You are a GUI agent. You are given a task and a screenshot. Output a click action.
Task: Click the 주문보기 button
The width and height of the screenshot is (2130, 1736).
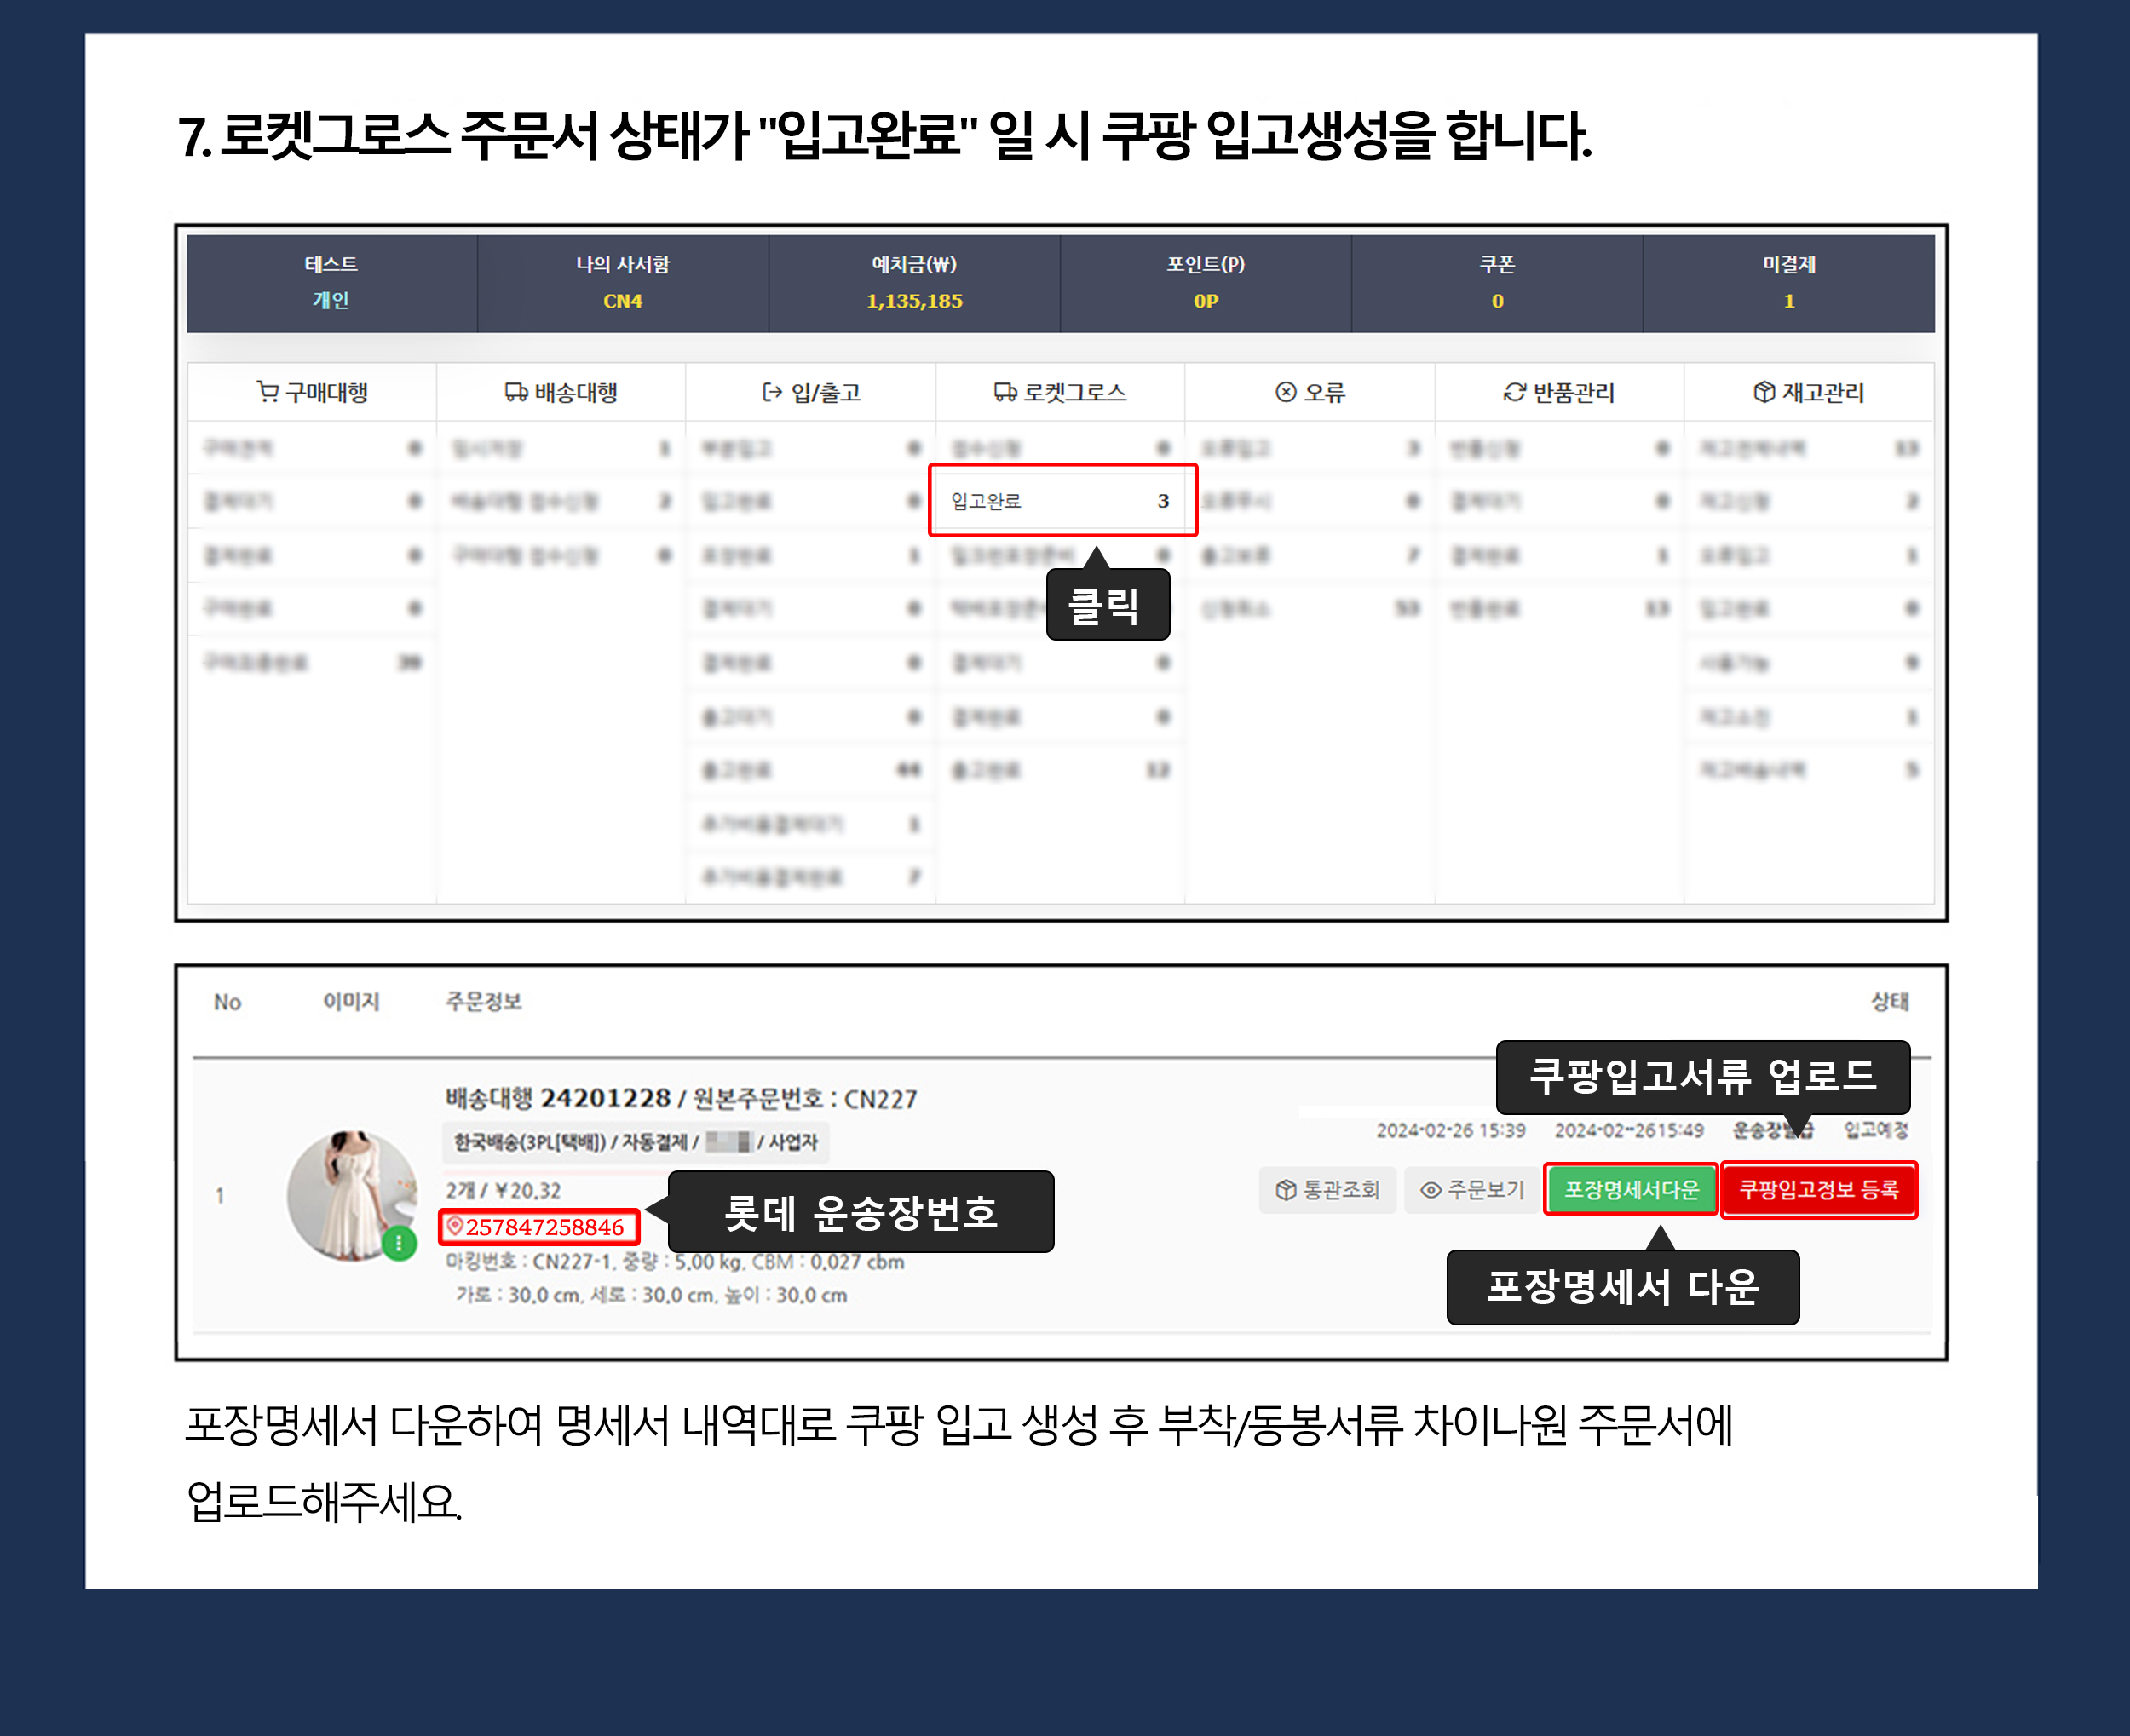(x=1472, y=1190)
